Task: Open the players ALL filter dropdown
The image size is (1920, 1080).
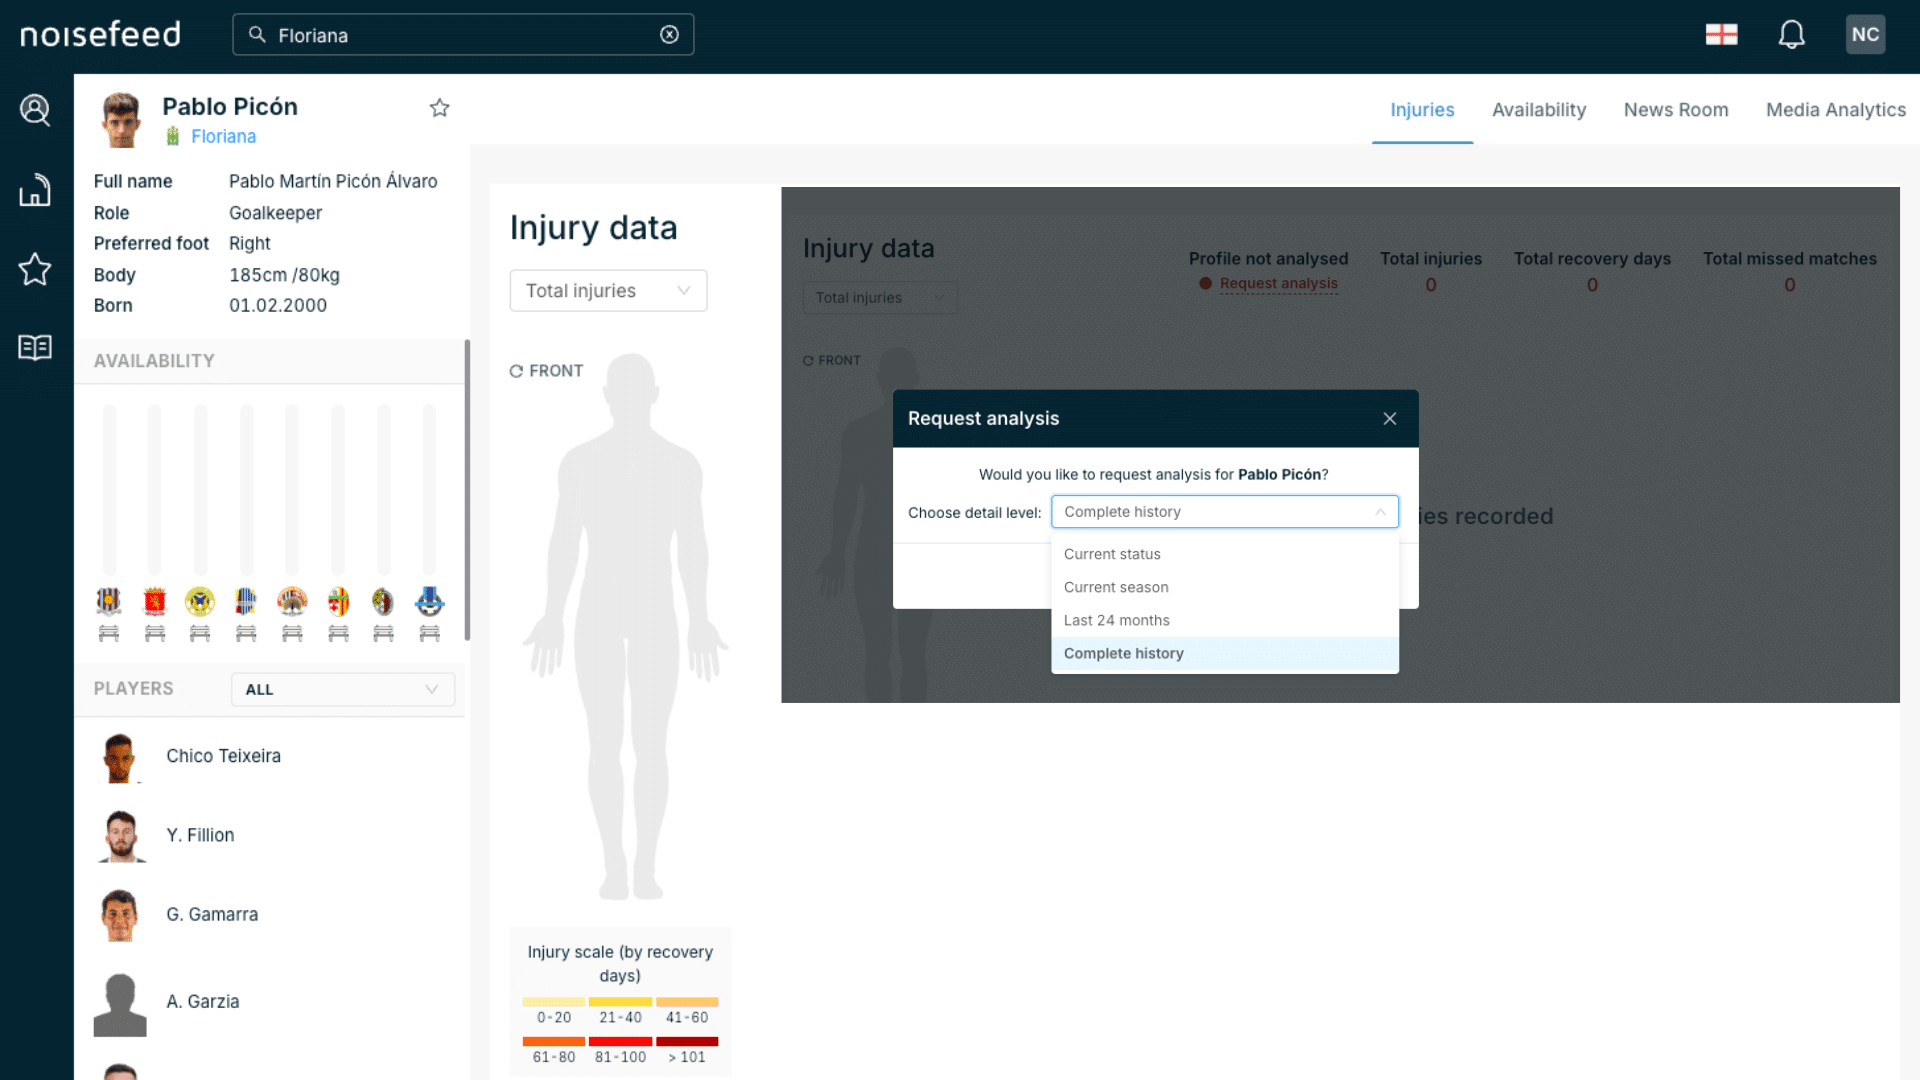Action: coord(342,689)
